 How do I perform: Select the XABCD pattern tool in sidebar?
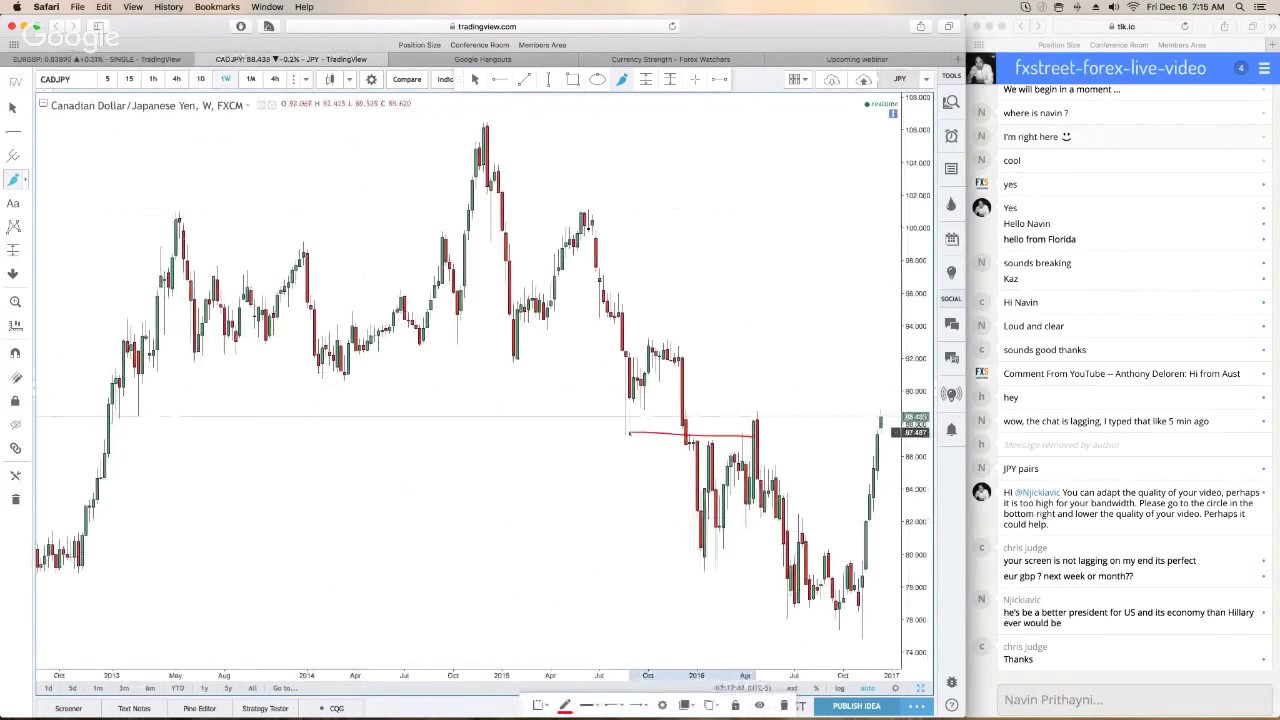tap(13, 227)
